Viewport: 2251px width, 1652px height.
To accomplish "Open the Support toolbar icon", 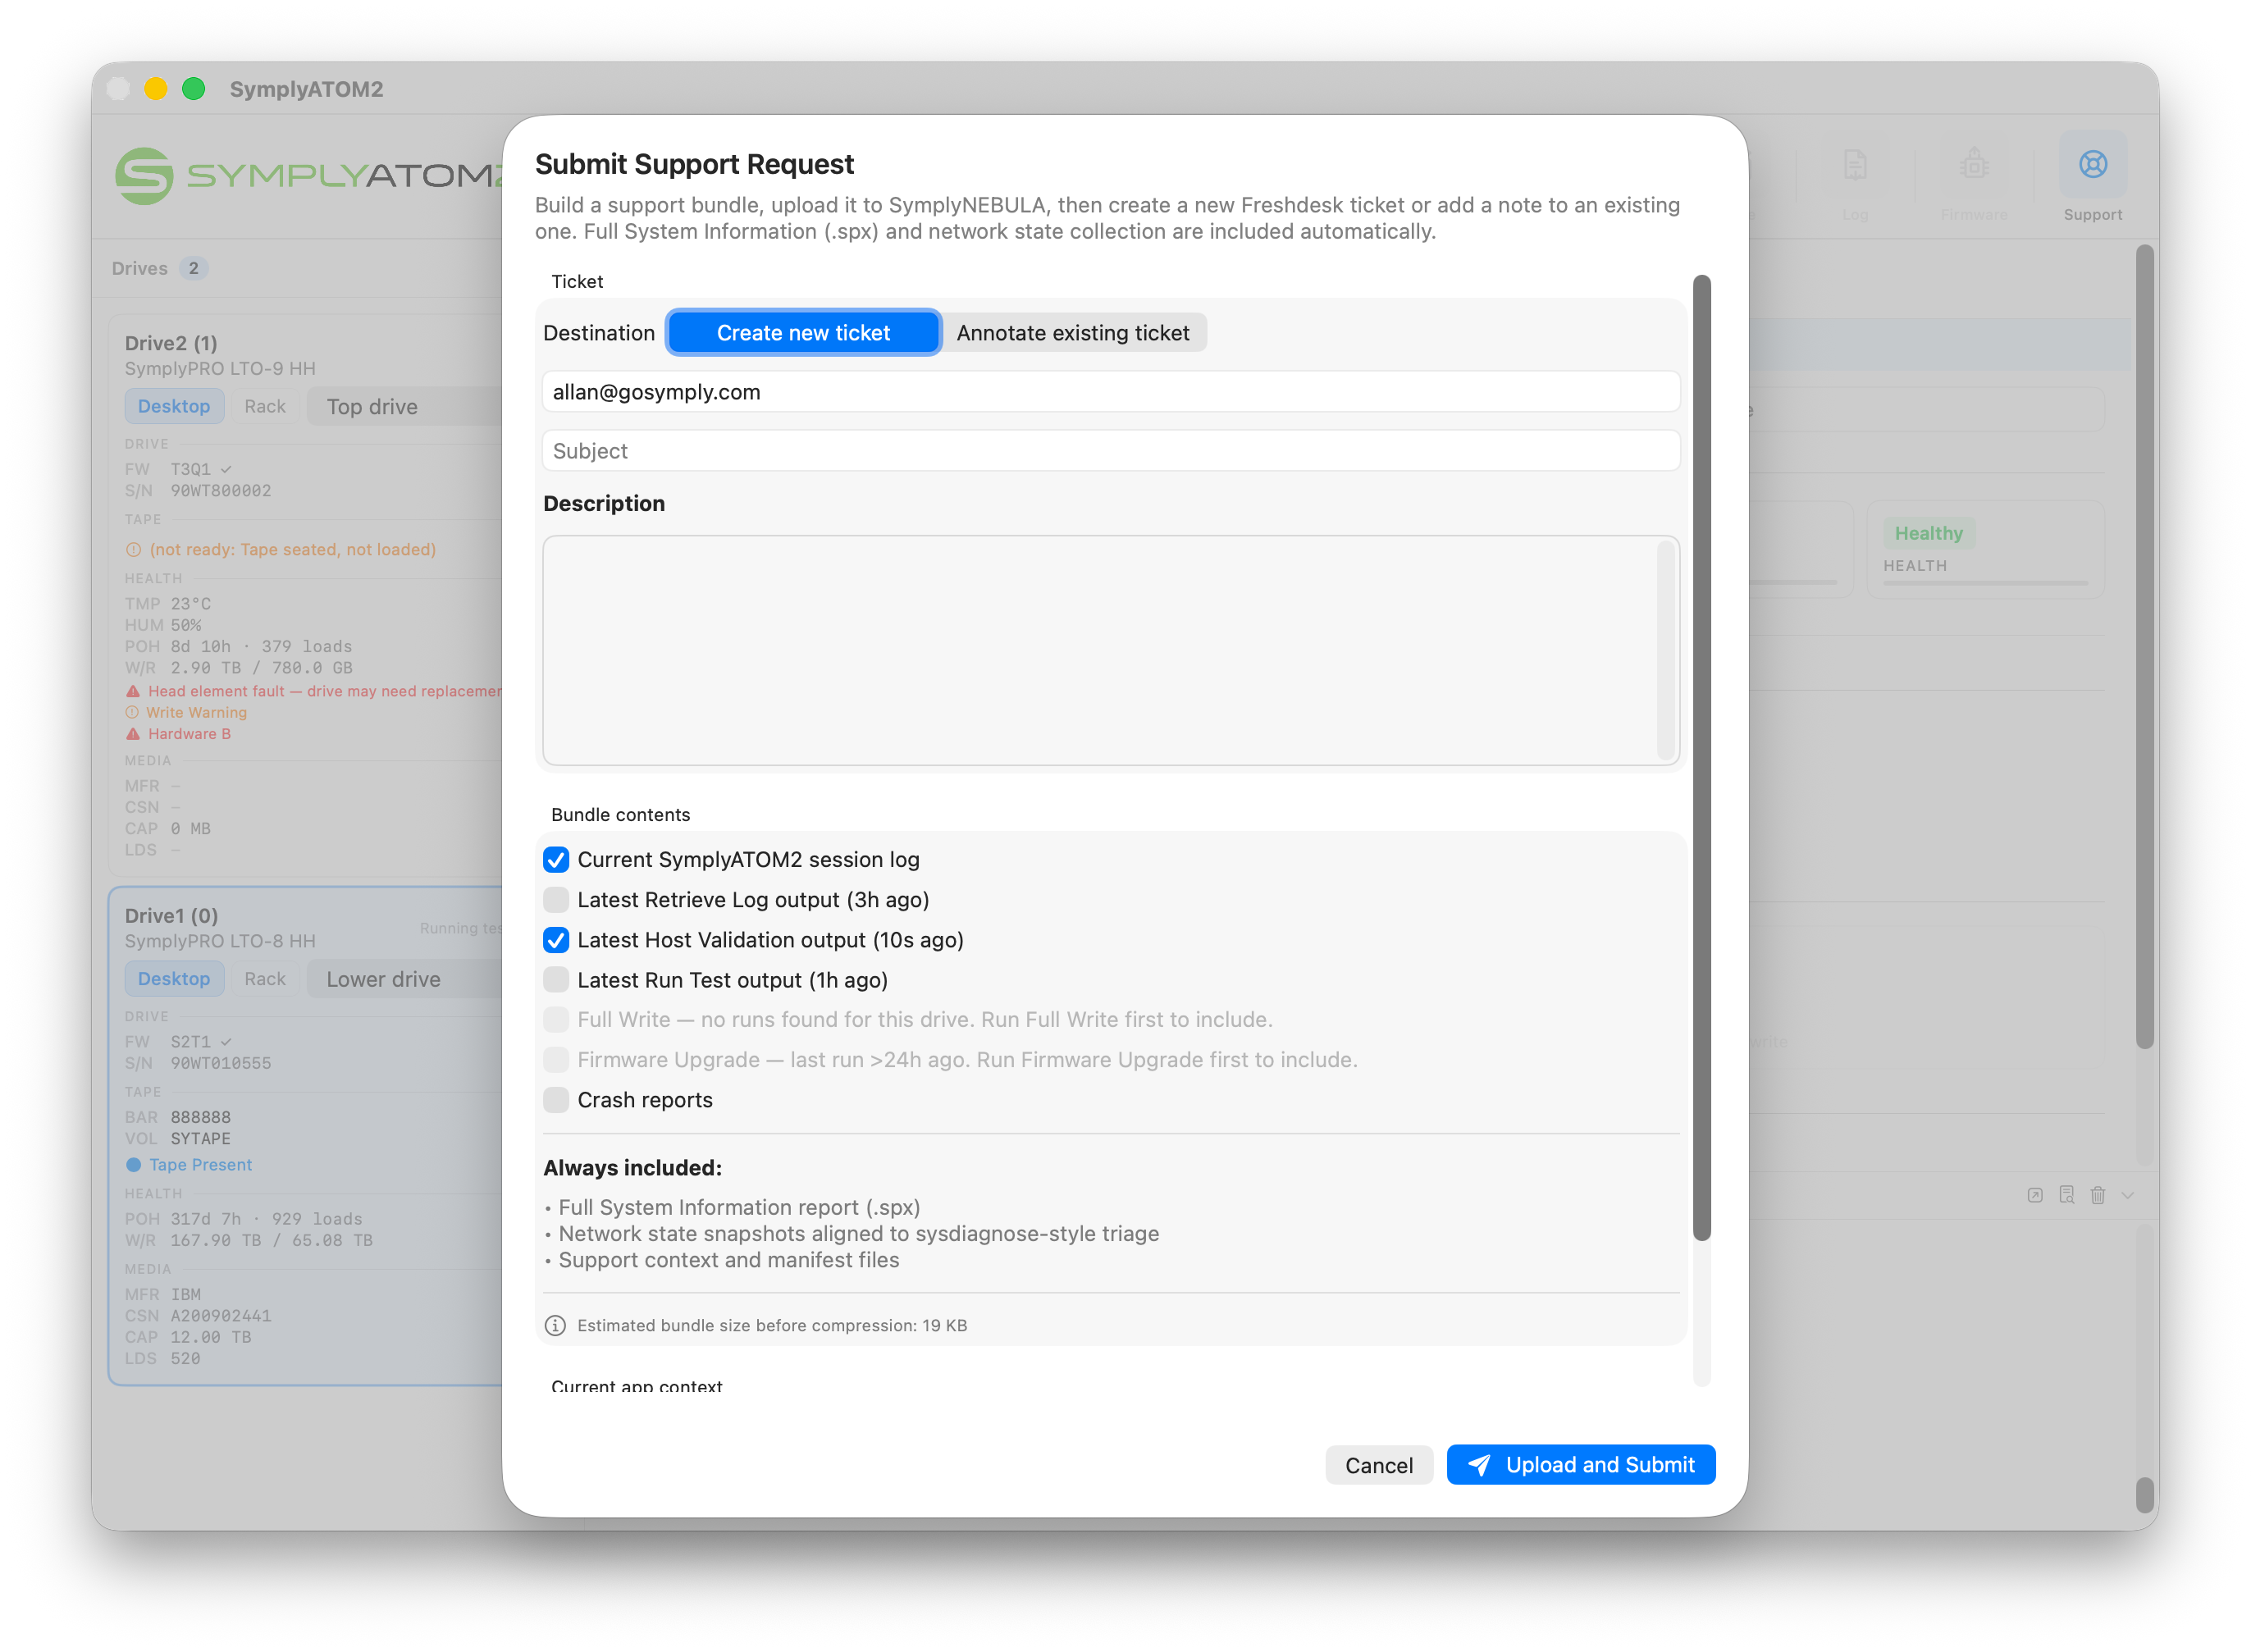I will 2091,165.
